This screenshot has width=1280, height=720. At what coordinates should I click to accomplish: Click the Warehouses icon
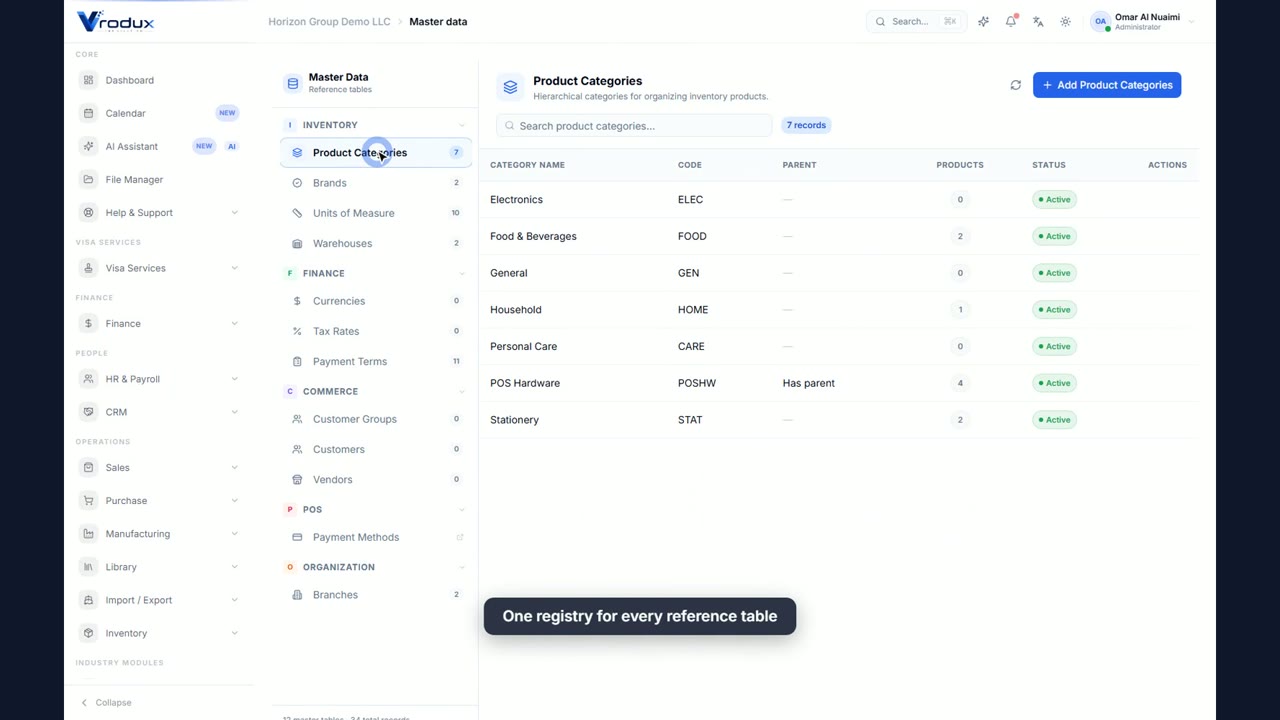[297, 243]
